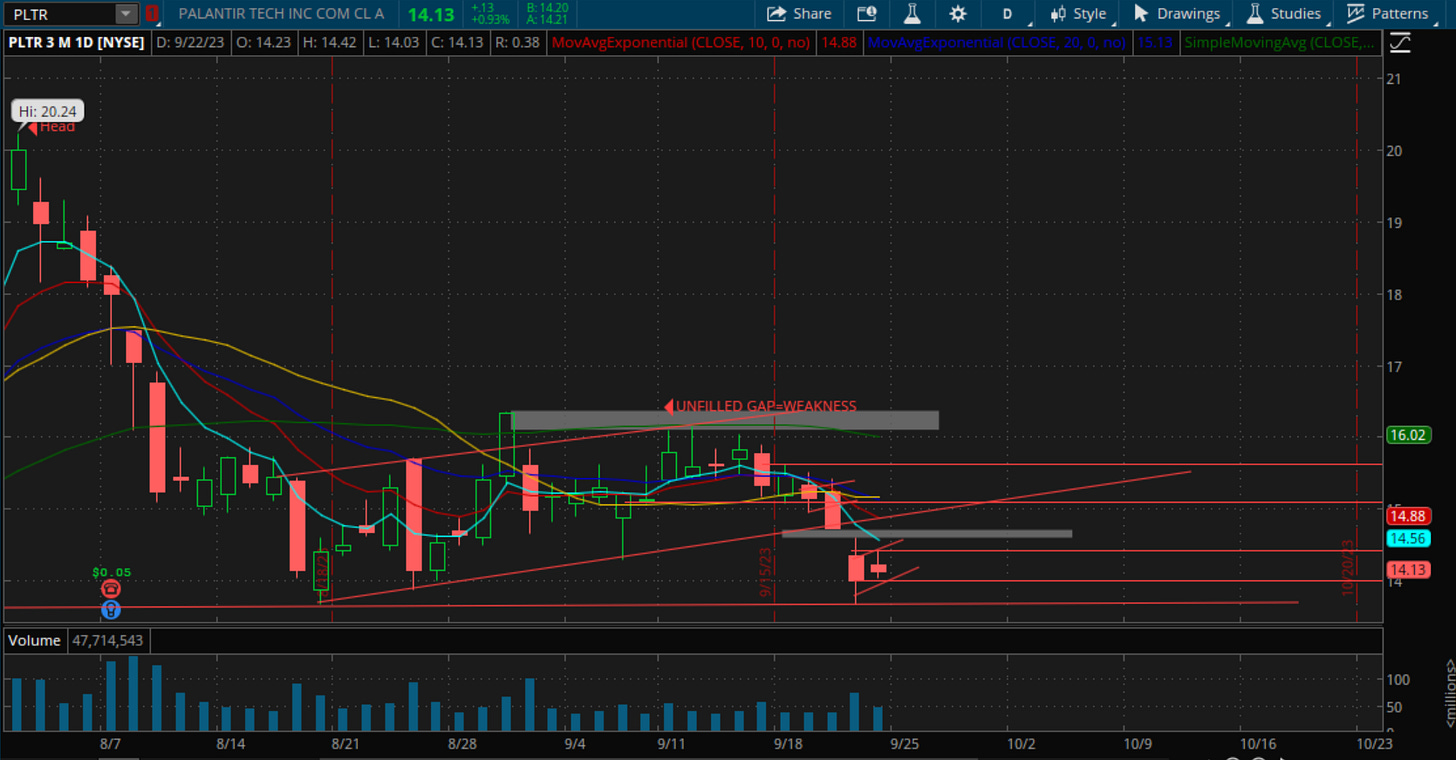Click the Volume panel label
1456x760 pixels.
[35, 640]
